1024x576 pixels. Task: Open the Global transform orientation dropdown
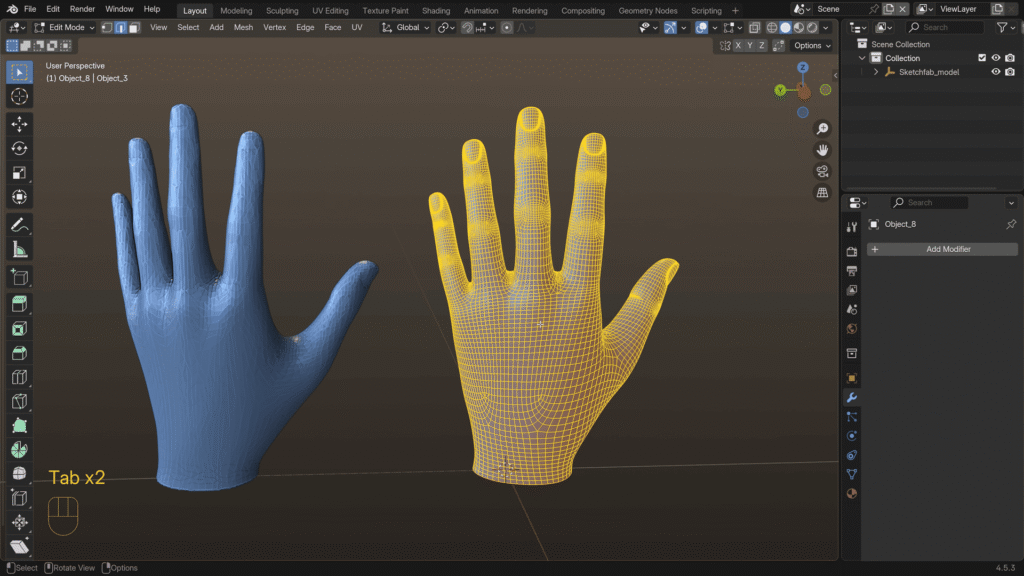[x=407, y=27]
